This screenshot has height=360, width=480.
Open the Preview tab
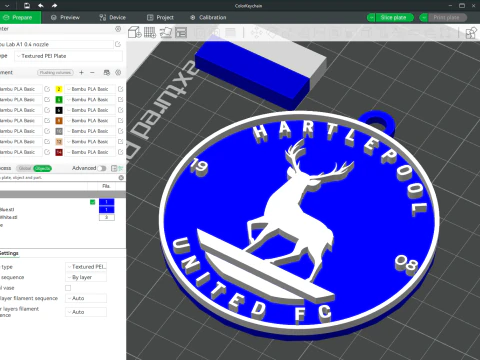[65, 17]
